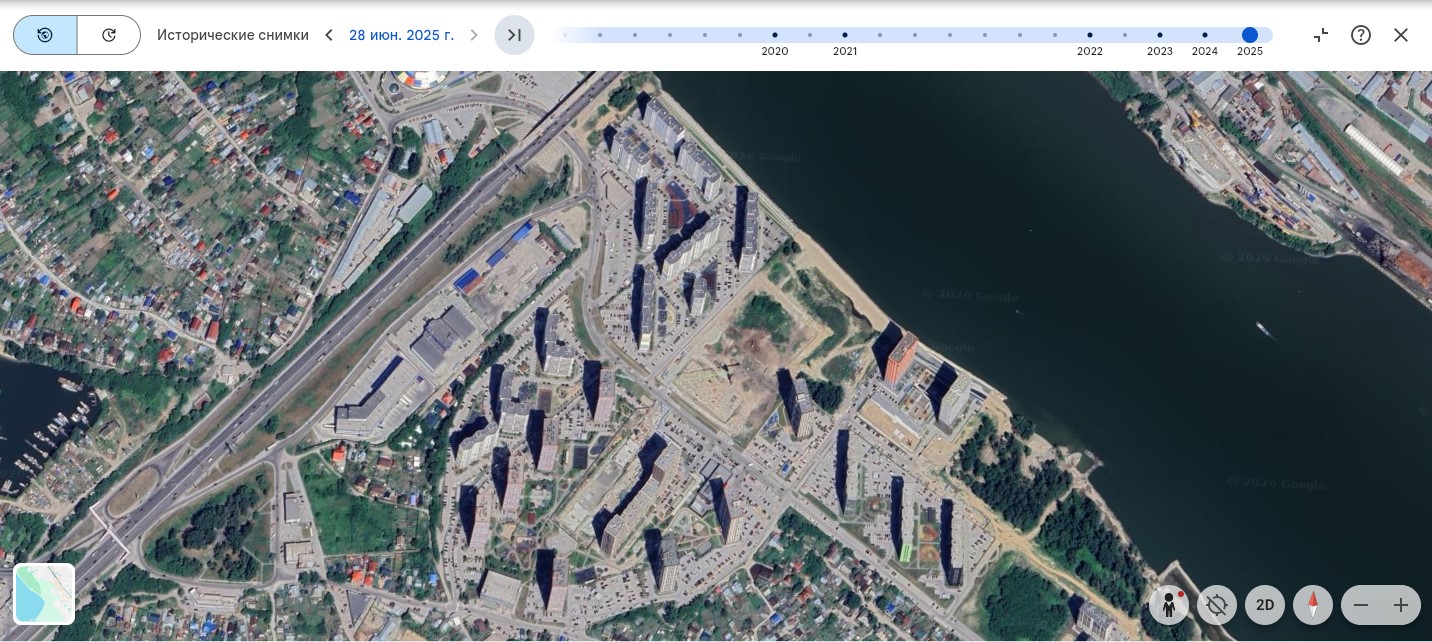Select the 2023 timeline point
The height and width of the screenshot is (642, 1432).
click(1160, 35)
